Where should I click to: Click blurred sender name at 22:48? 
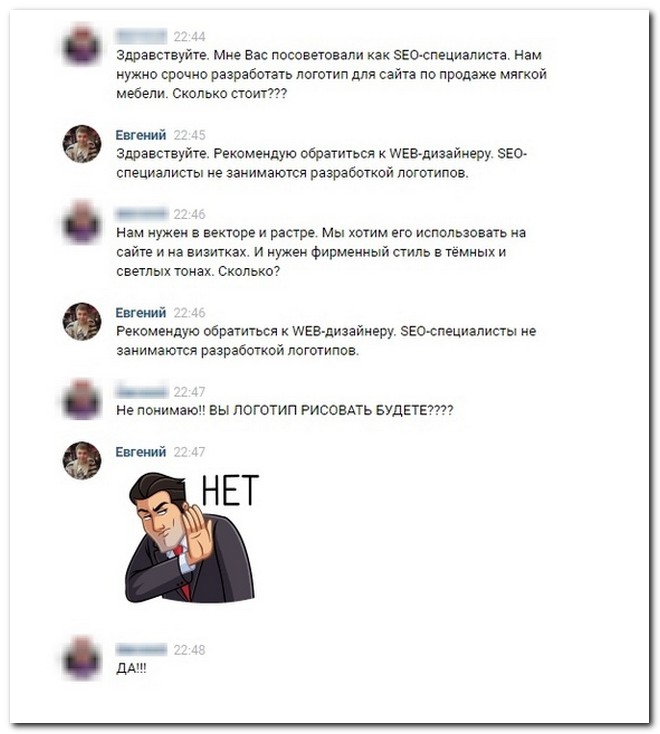tap(141, 649)
